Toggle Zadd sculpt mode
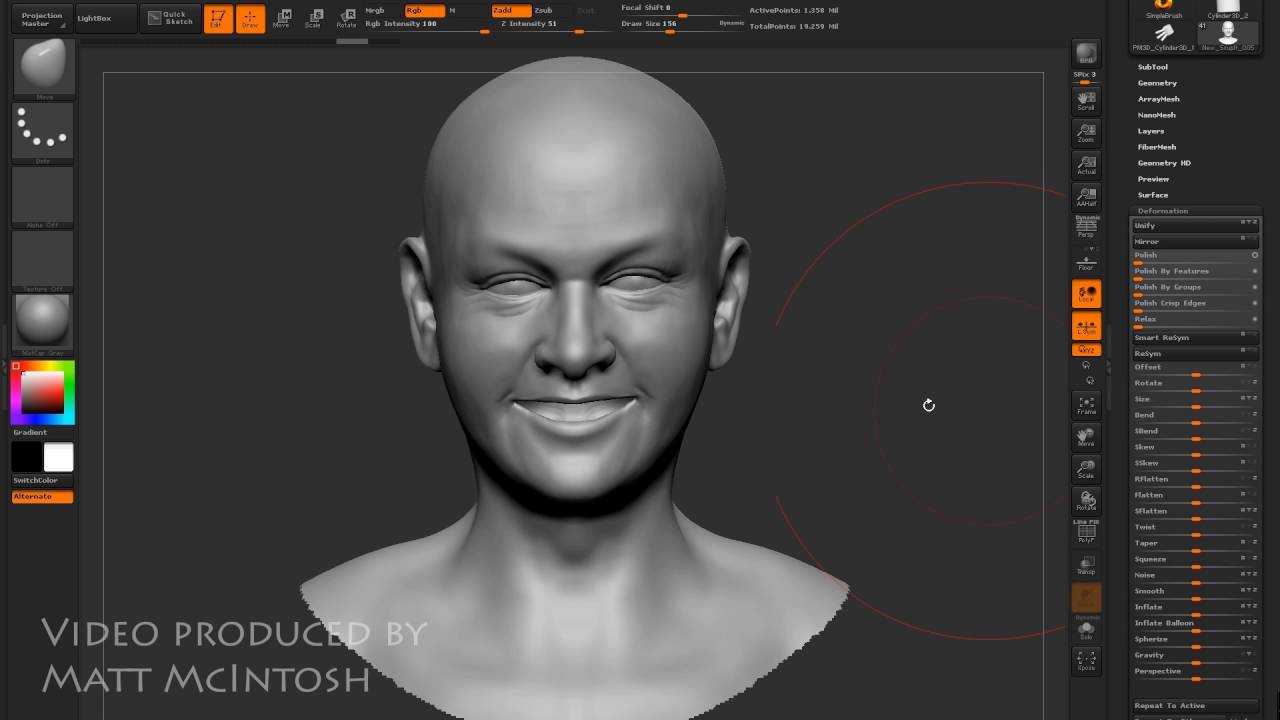 point(511,10)
